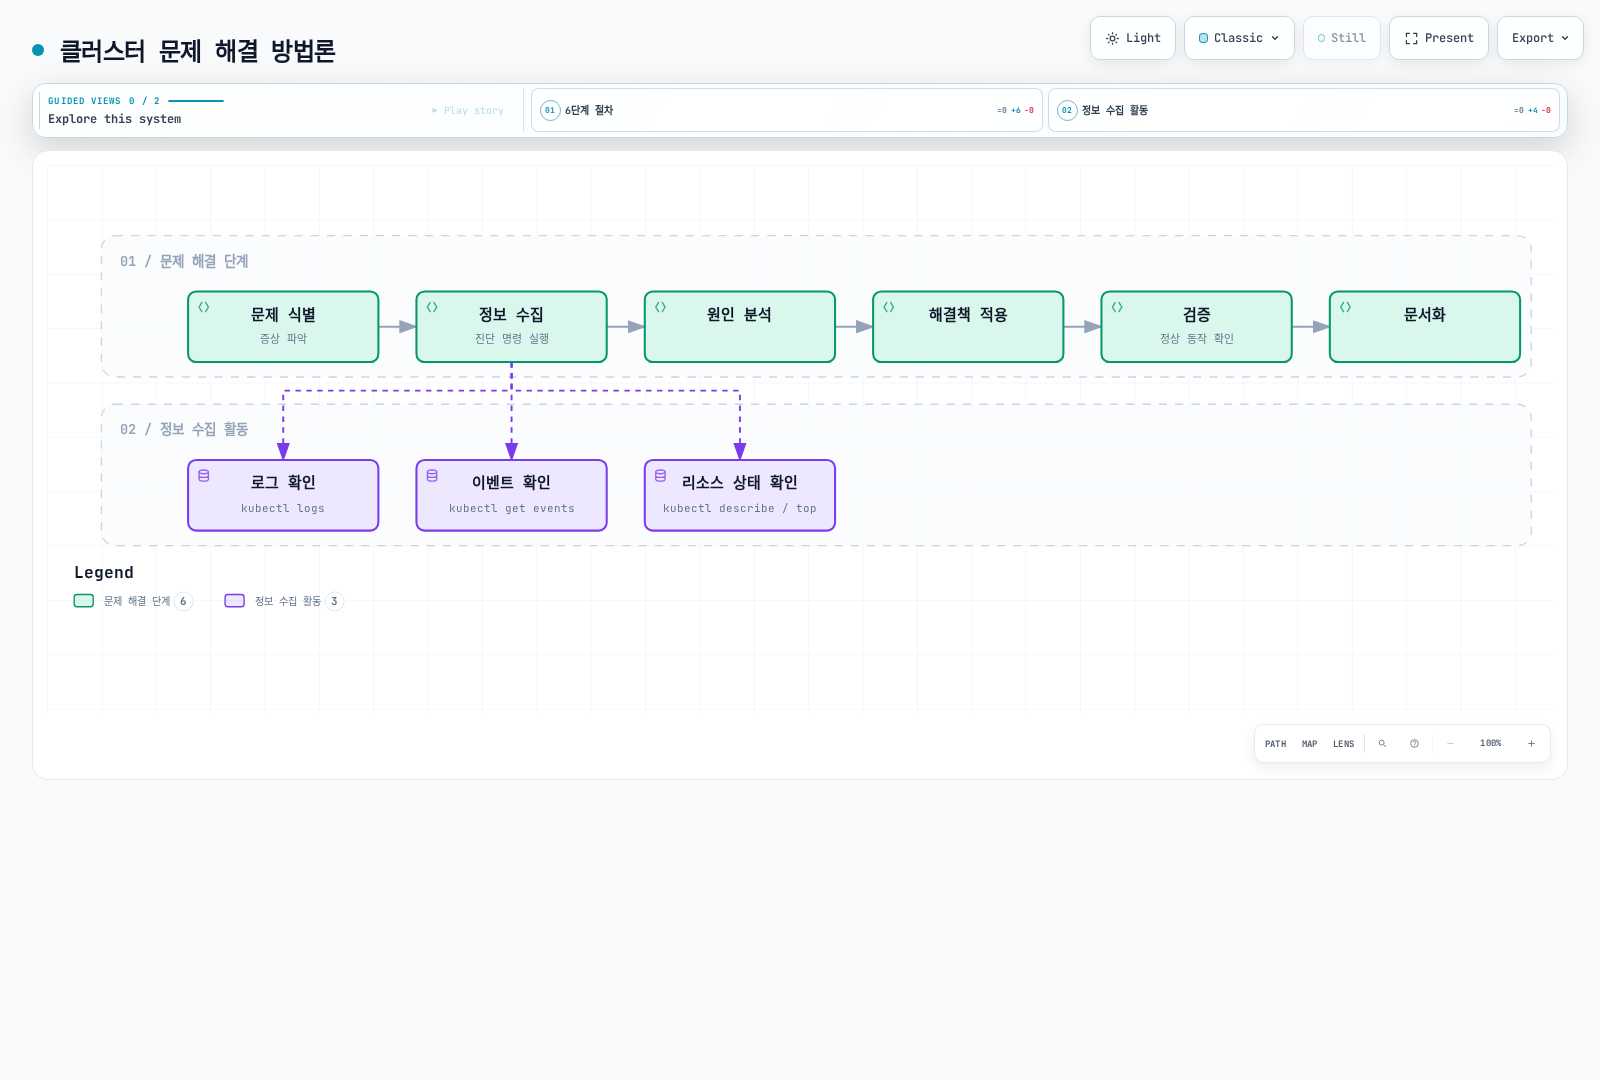Select the 이벤트 확인 node
This screenshot has width=1600, height=1080.
[511, 495]
